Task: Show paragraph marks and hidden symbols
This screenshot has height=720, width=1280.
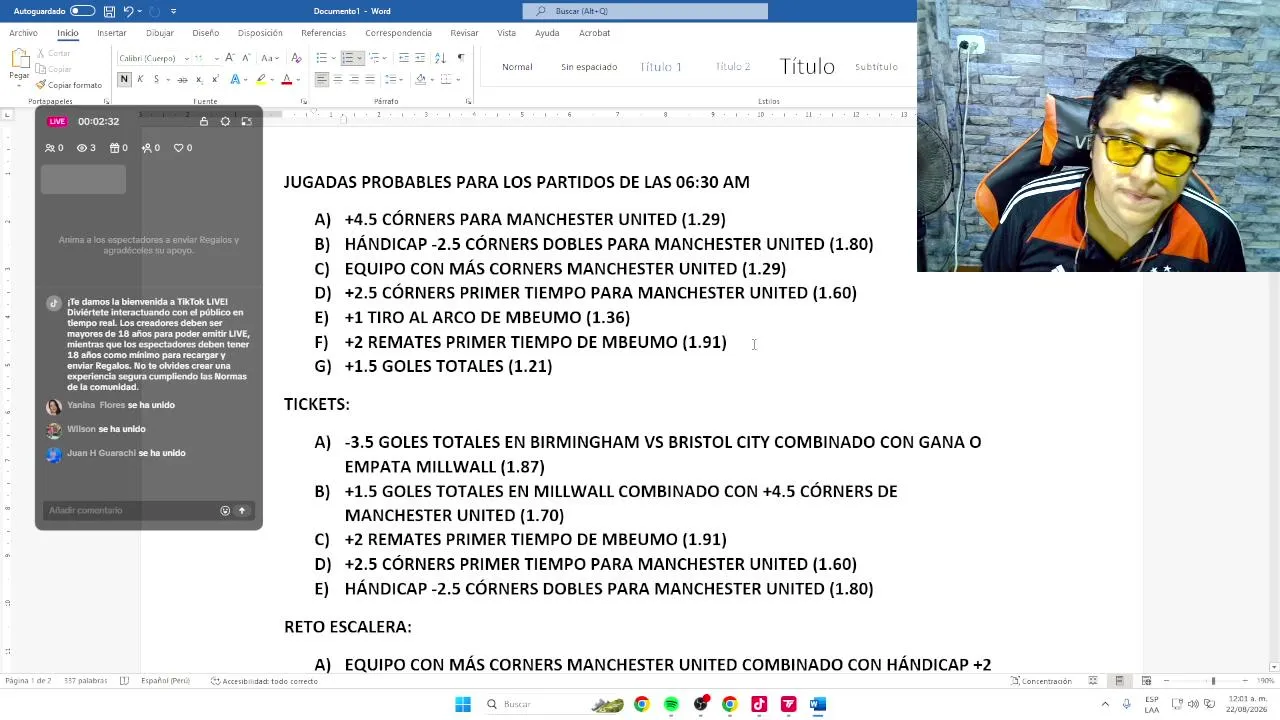Action: (x=461, y=58)
